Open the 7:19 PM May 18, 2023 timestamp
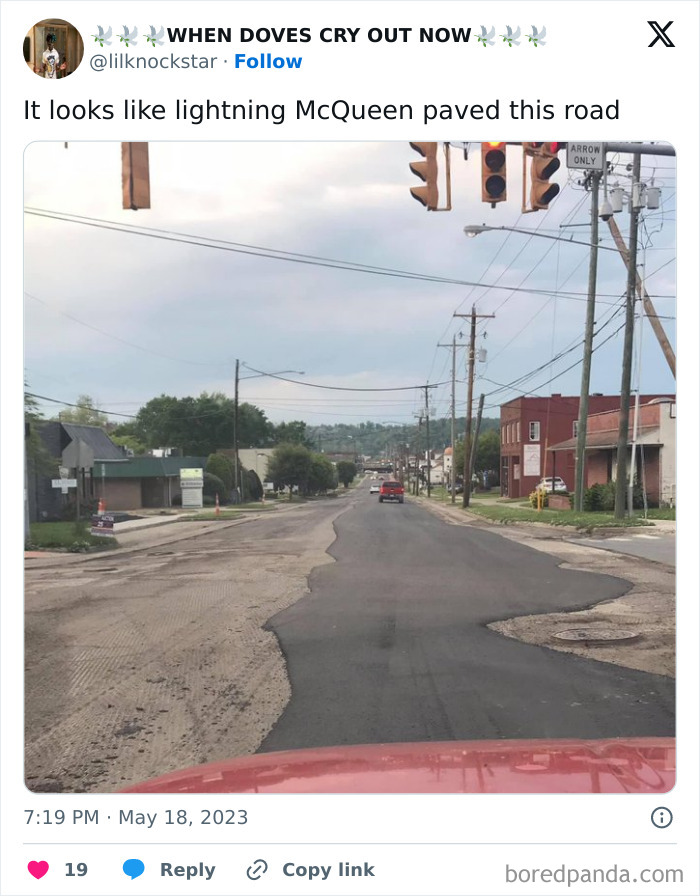This screenshot has width=700, height=896. (136, 817)
